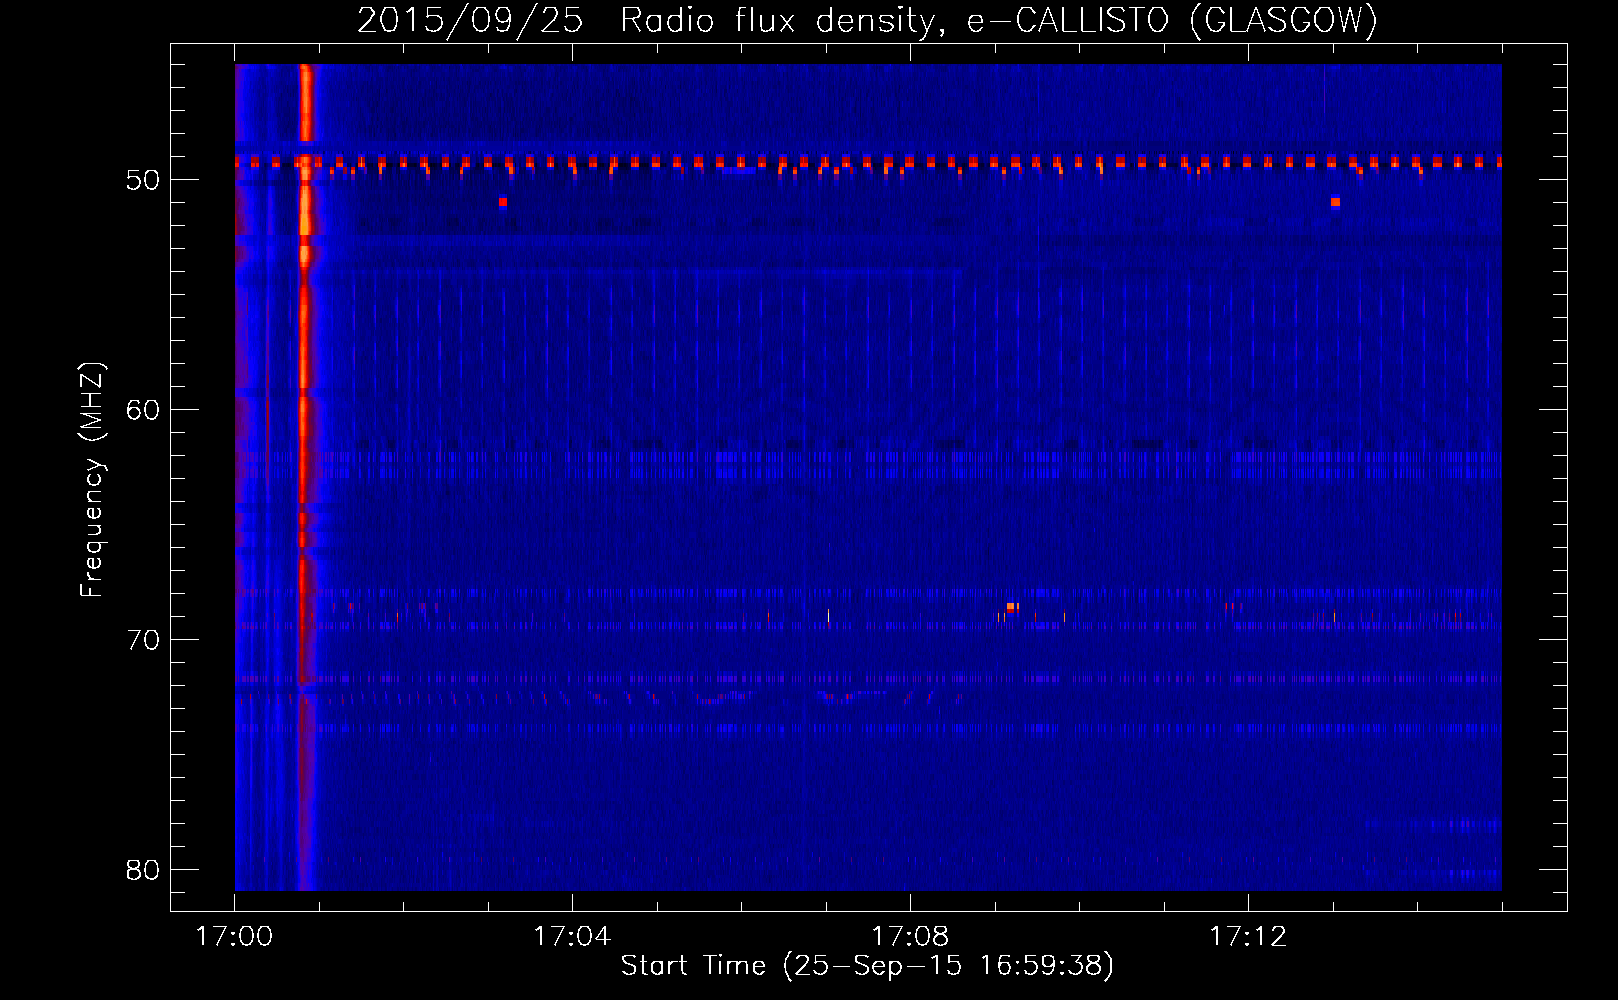Click the plot title '2015/09/25 Radio flux density, e-CALLISTO (GLASGOW)'
This screenshot has height=1000, width=1618.
(867, 20)
